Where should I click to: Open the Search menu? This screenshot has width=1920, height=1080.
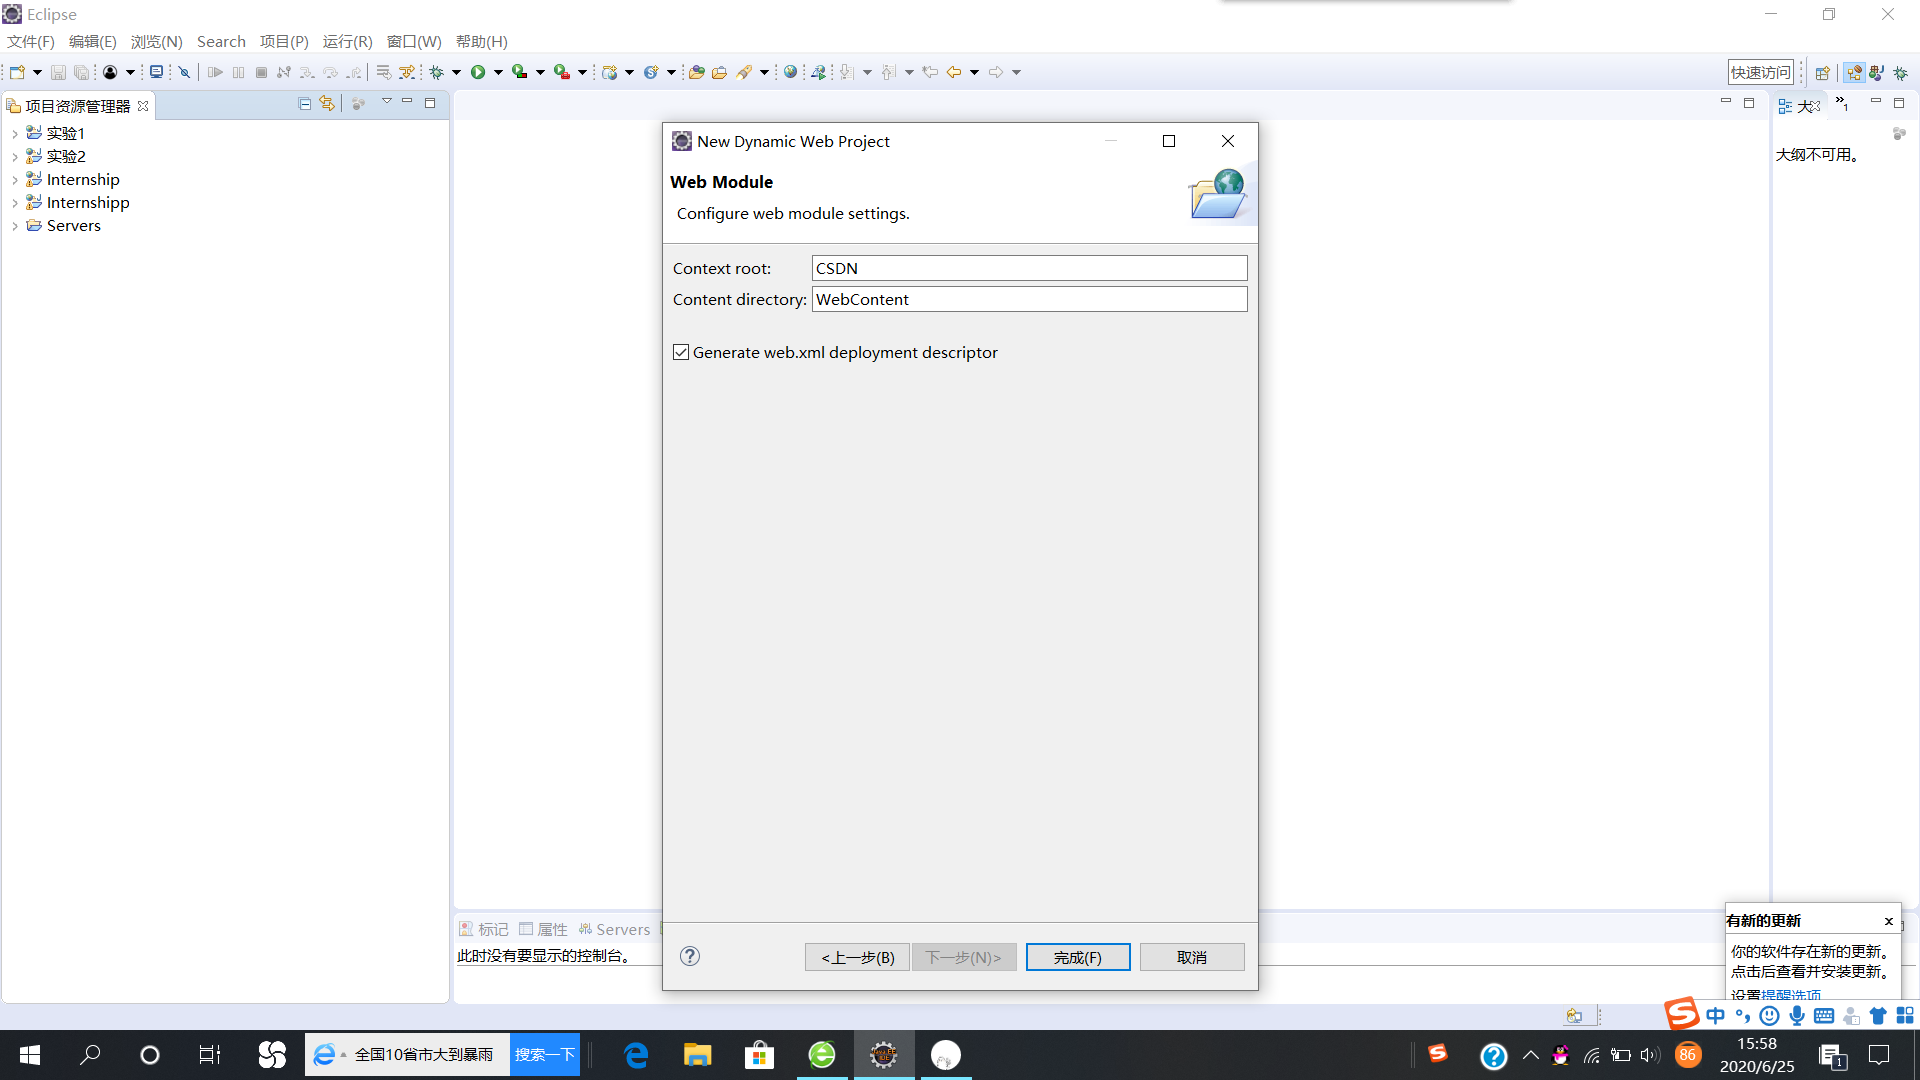tap(221, 41)
